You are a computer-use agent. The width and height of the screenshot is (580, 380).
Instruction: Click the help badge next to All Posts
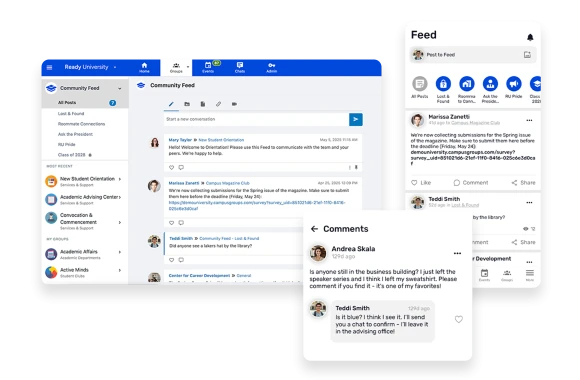(x=112, y=103)
